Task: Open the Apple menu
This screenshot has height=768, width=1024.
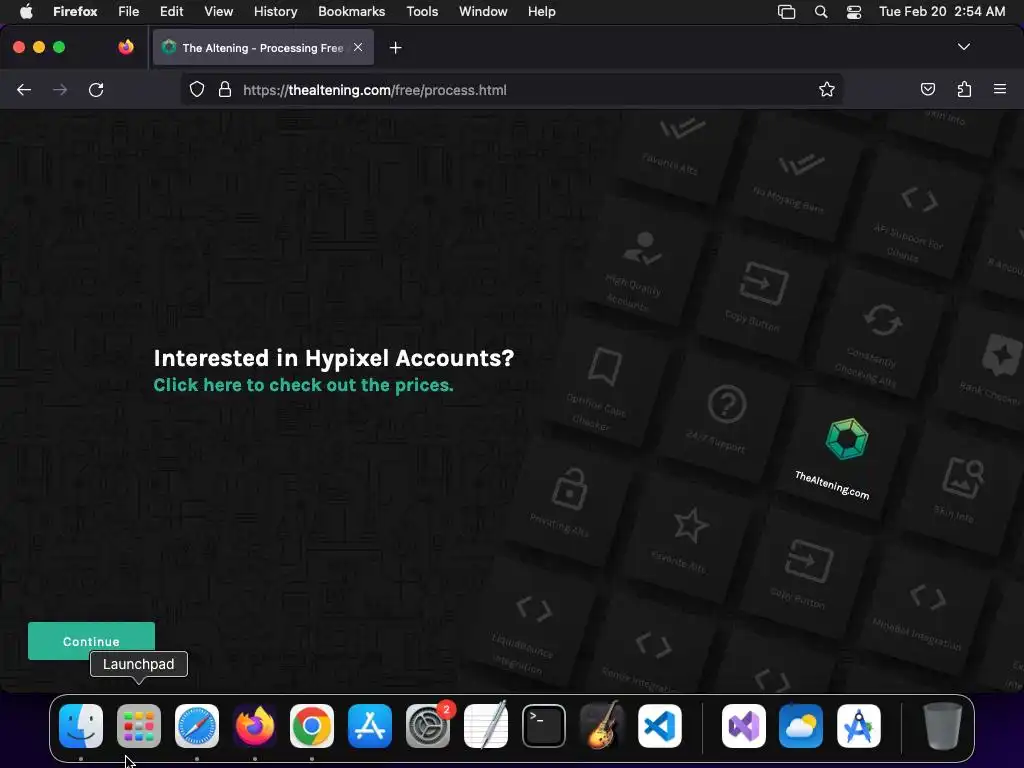Action: [x=26, y=12]
